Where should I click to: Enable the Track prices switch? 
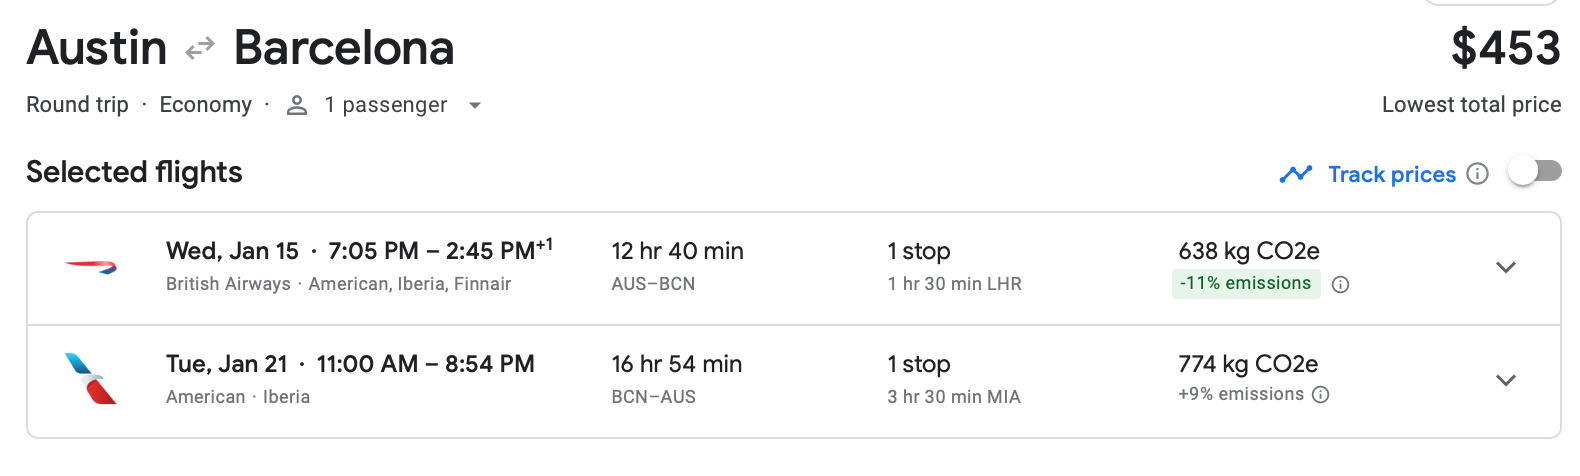[1535, 172]
